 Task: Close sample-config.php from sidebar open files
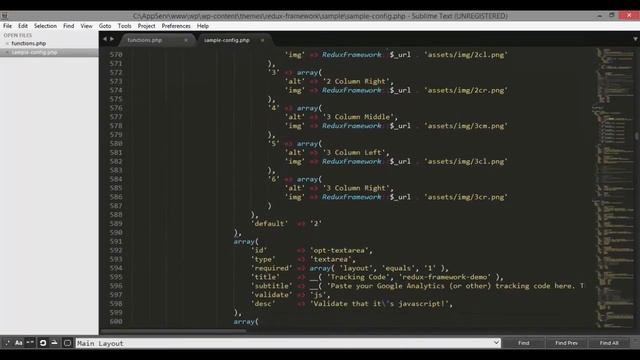click(7, 52)
